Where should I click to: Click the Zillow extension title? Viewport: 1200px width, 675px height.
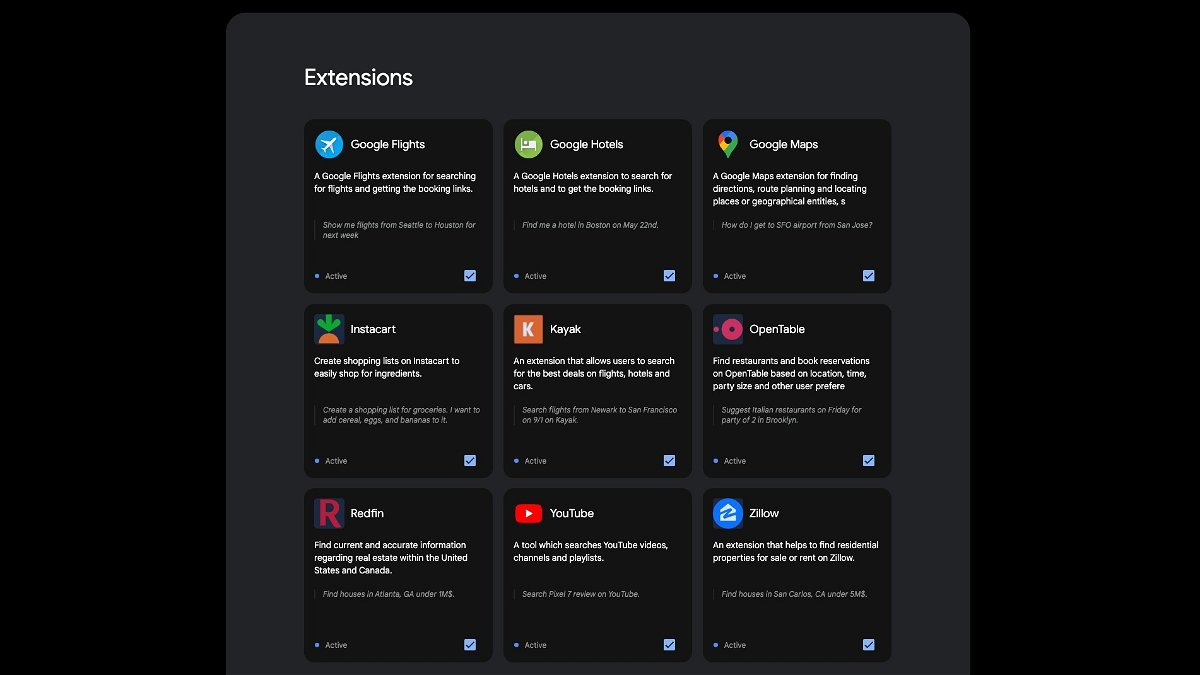pyautogui.click(x=764, y=513)
